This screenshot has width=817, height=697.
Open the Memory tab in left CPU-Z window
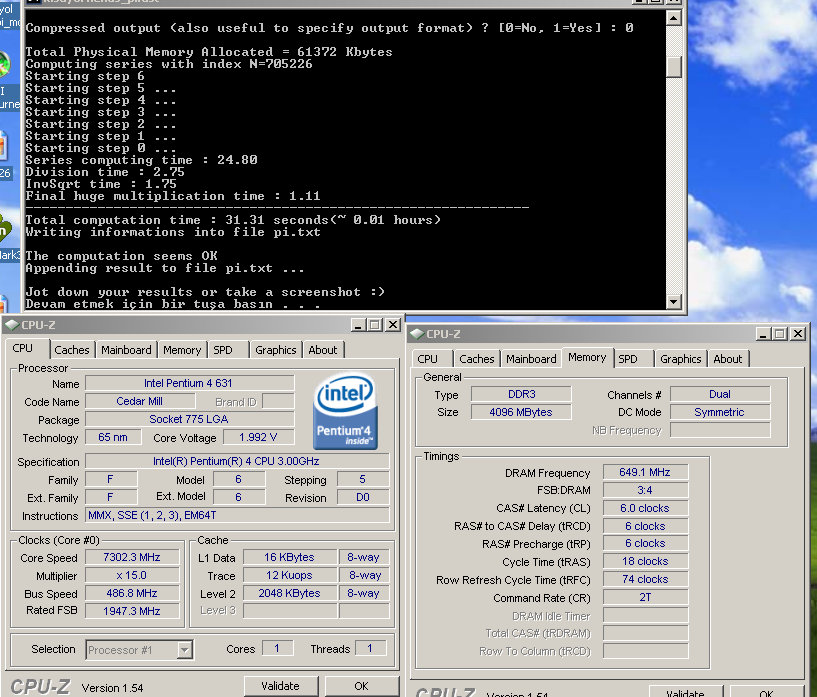182,350
